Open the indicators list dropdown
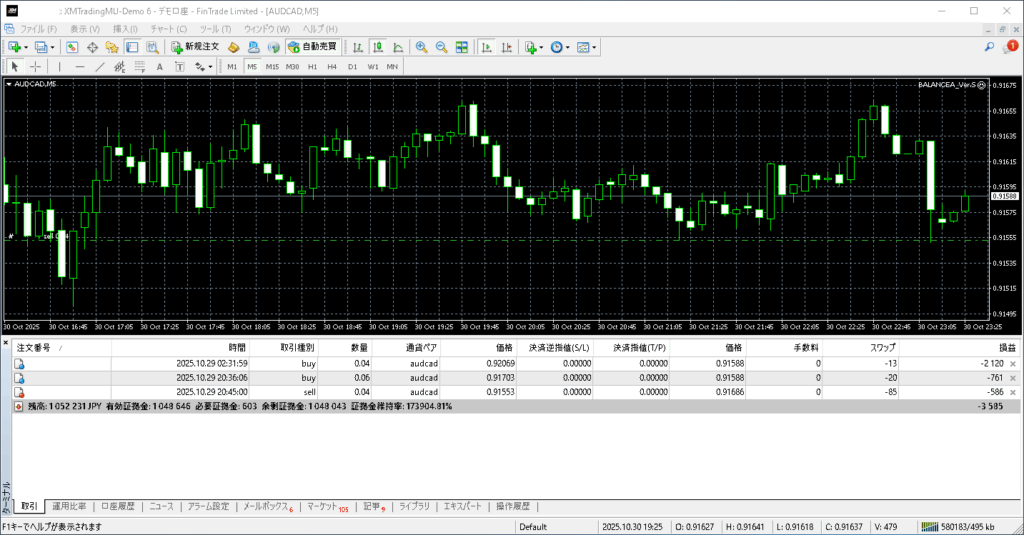The image size is (1024, 535). coord(541,47)
